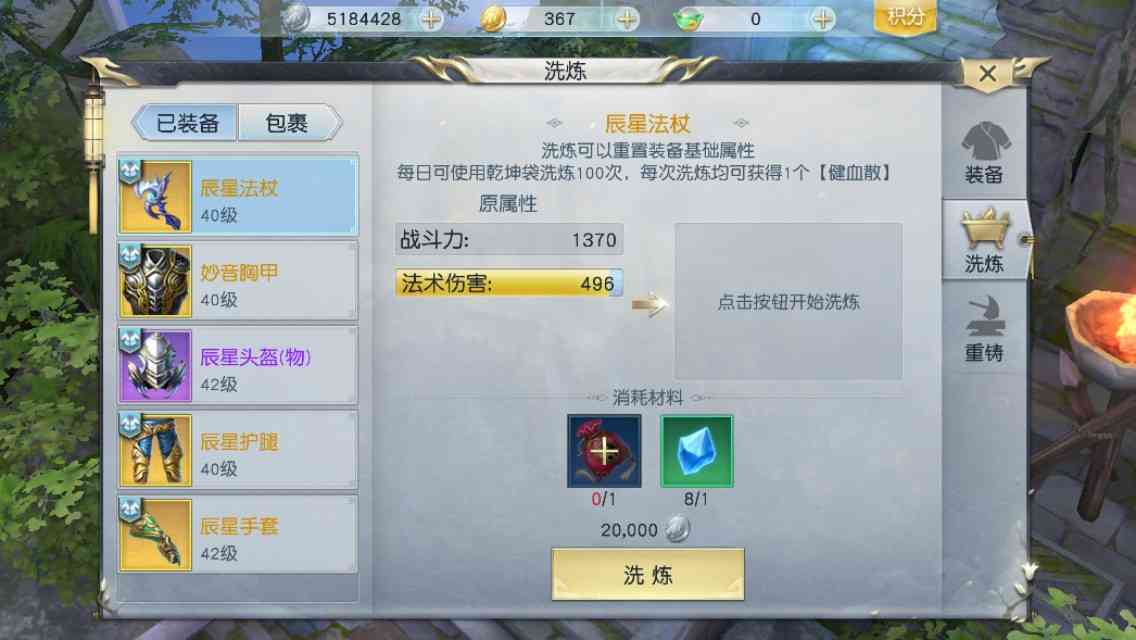
Task: Open the 重铸 reforge anvil tab
Action: pos(984,330)
